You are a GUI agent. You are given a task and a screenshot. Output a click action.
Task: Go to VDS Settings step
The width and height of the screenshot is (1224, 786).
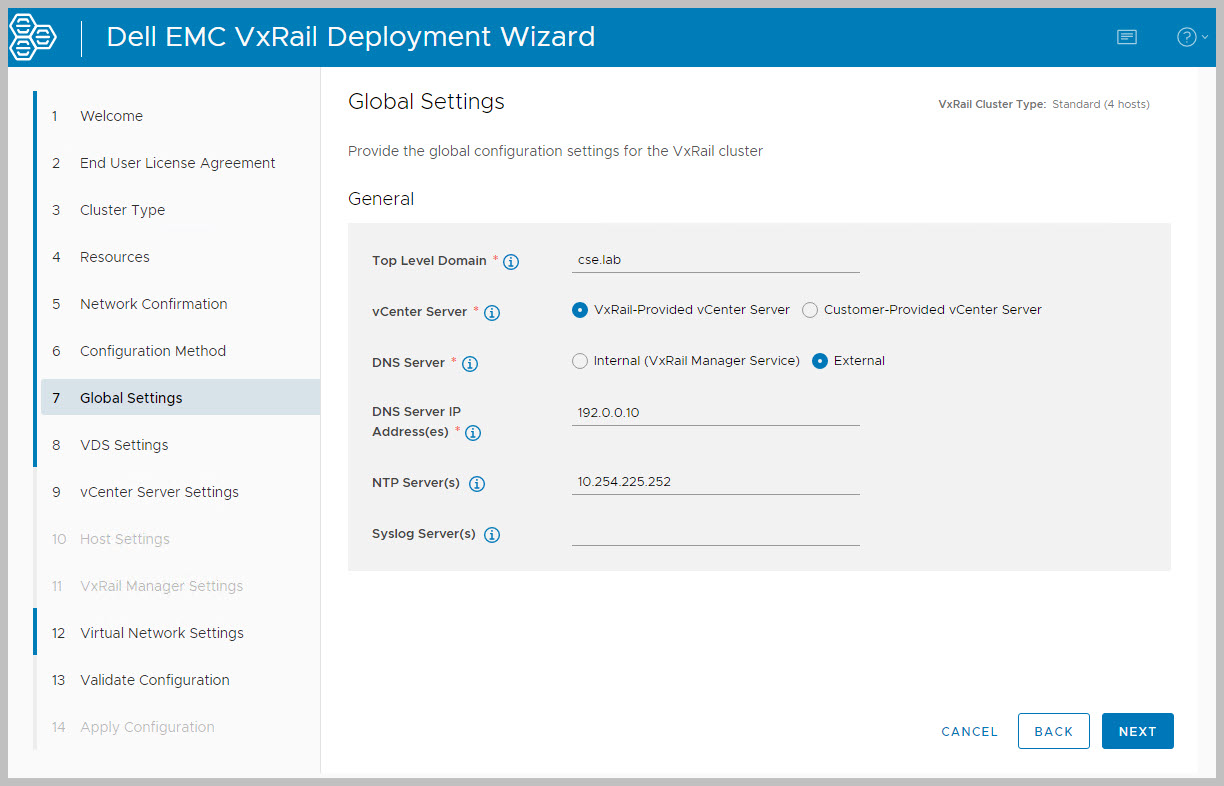point(124,445)
